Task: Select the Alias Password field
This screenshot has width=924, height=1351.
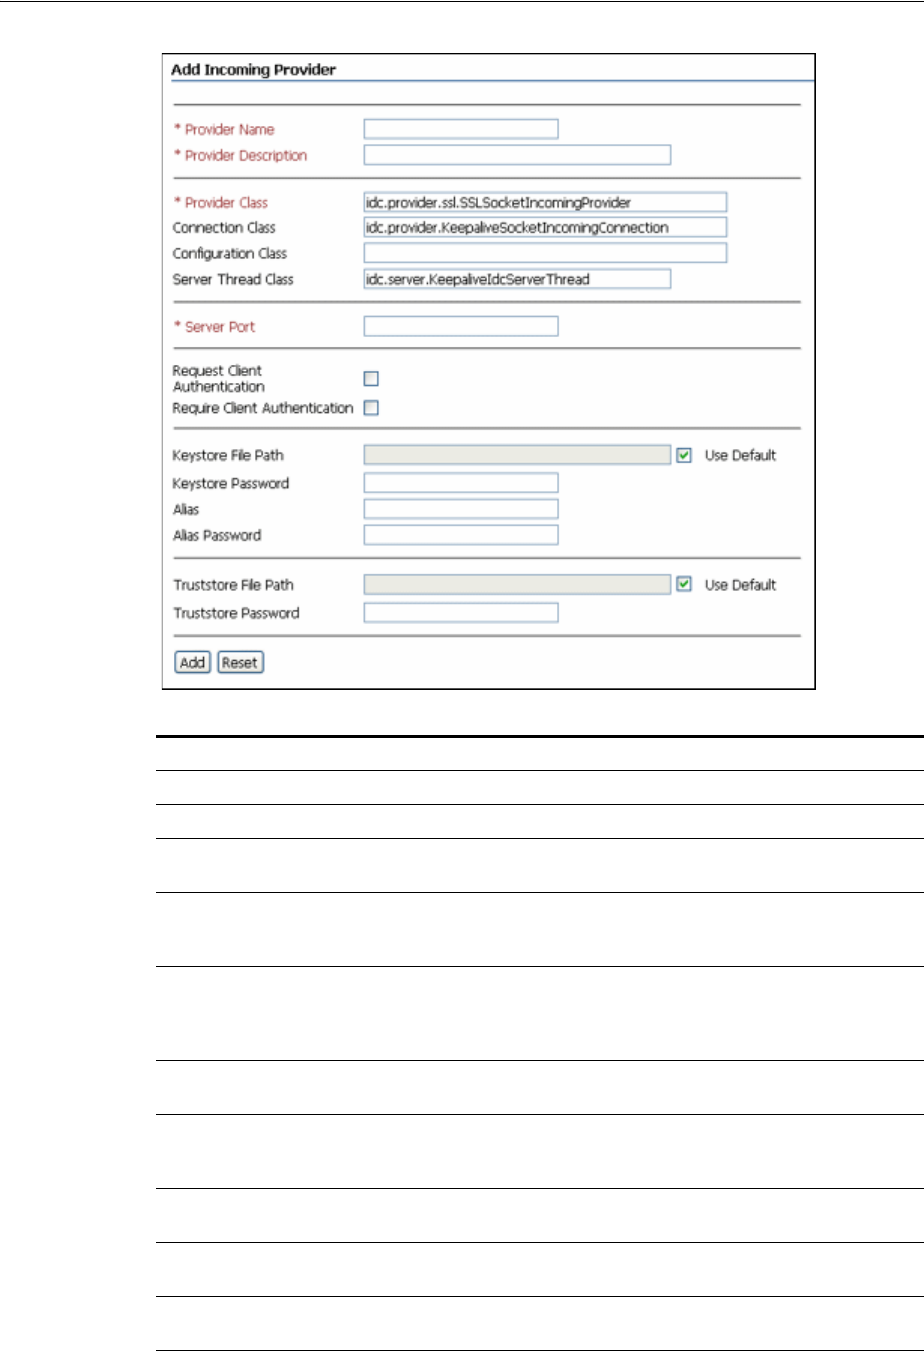Action: coord(461,535)
